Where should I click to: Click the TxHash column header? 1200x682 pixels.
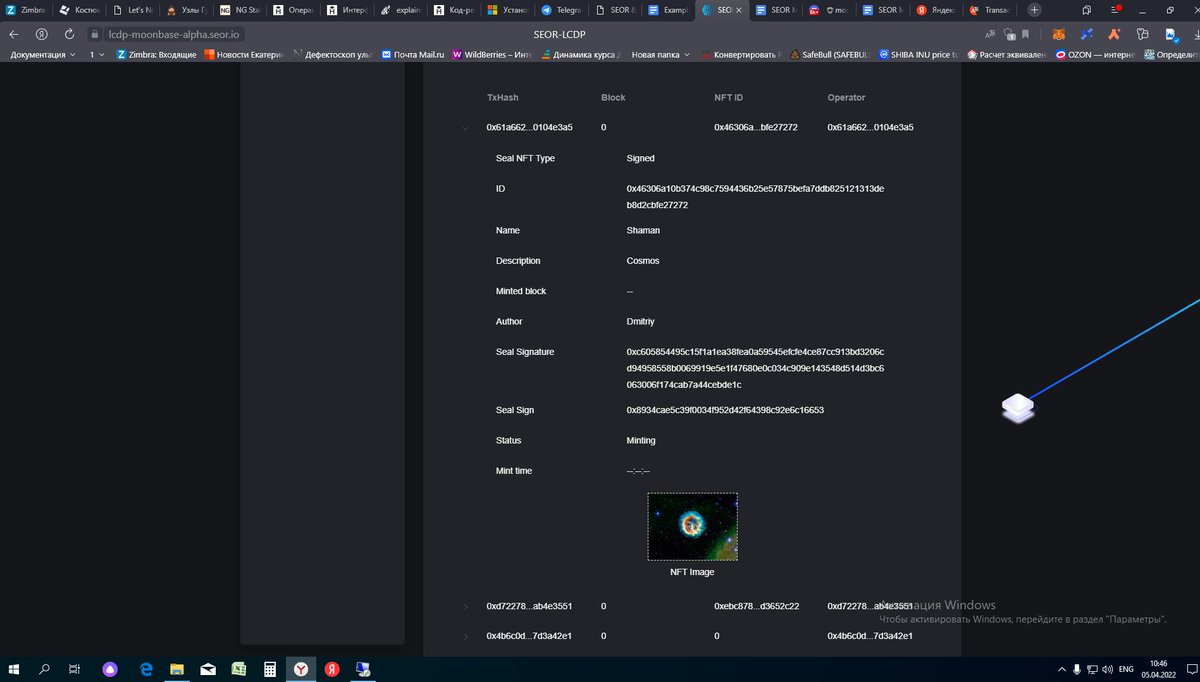pyautogui.click(x=502, y=98)
